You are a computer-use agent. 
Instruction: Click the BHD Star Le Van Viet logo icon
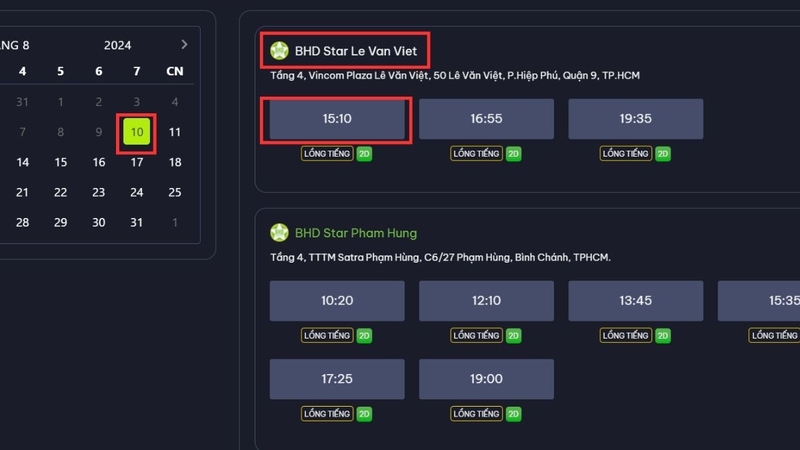(279, 49)
